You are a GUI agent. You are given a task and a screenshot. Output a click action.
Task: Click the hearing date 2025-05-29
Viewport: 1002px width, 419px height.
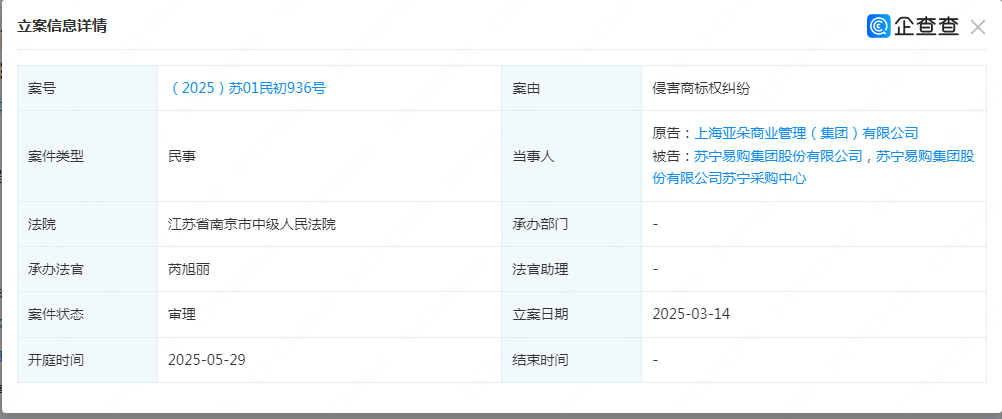tap(207, 360)
